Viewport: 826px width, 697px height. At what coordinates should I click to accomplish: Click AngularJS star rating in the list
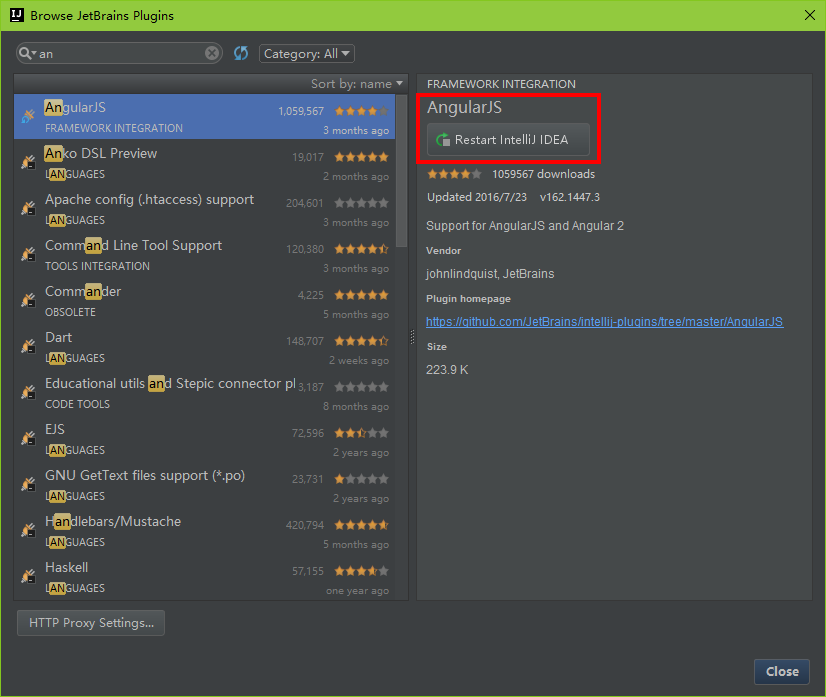pos(361,111)
